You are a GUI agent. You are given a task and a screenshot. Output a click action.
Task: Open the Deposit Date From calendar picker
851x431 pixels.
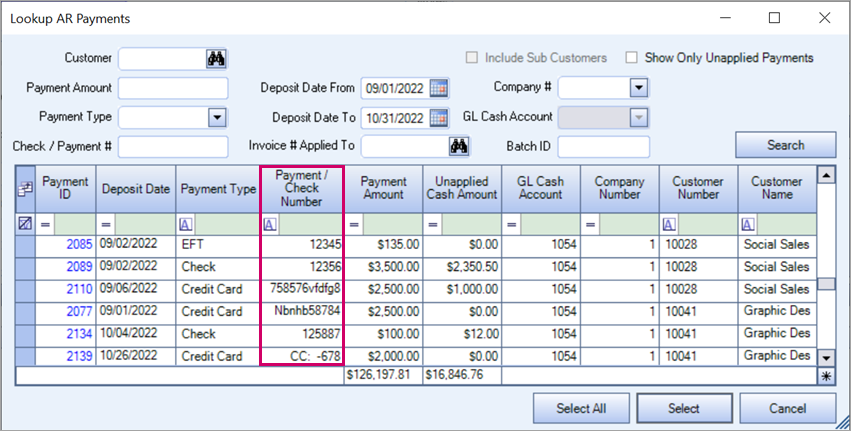439,88
